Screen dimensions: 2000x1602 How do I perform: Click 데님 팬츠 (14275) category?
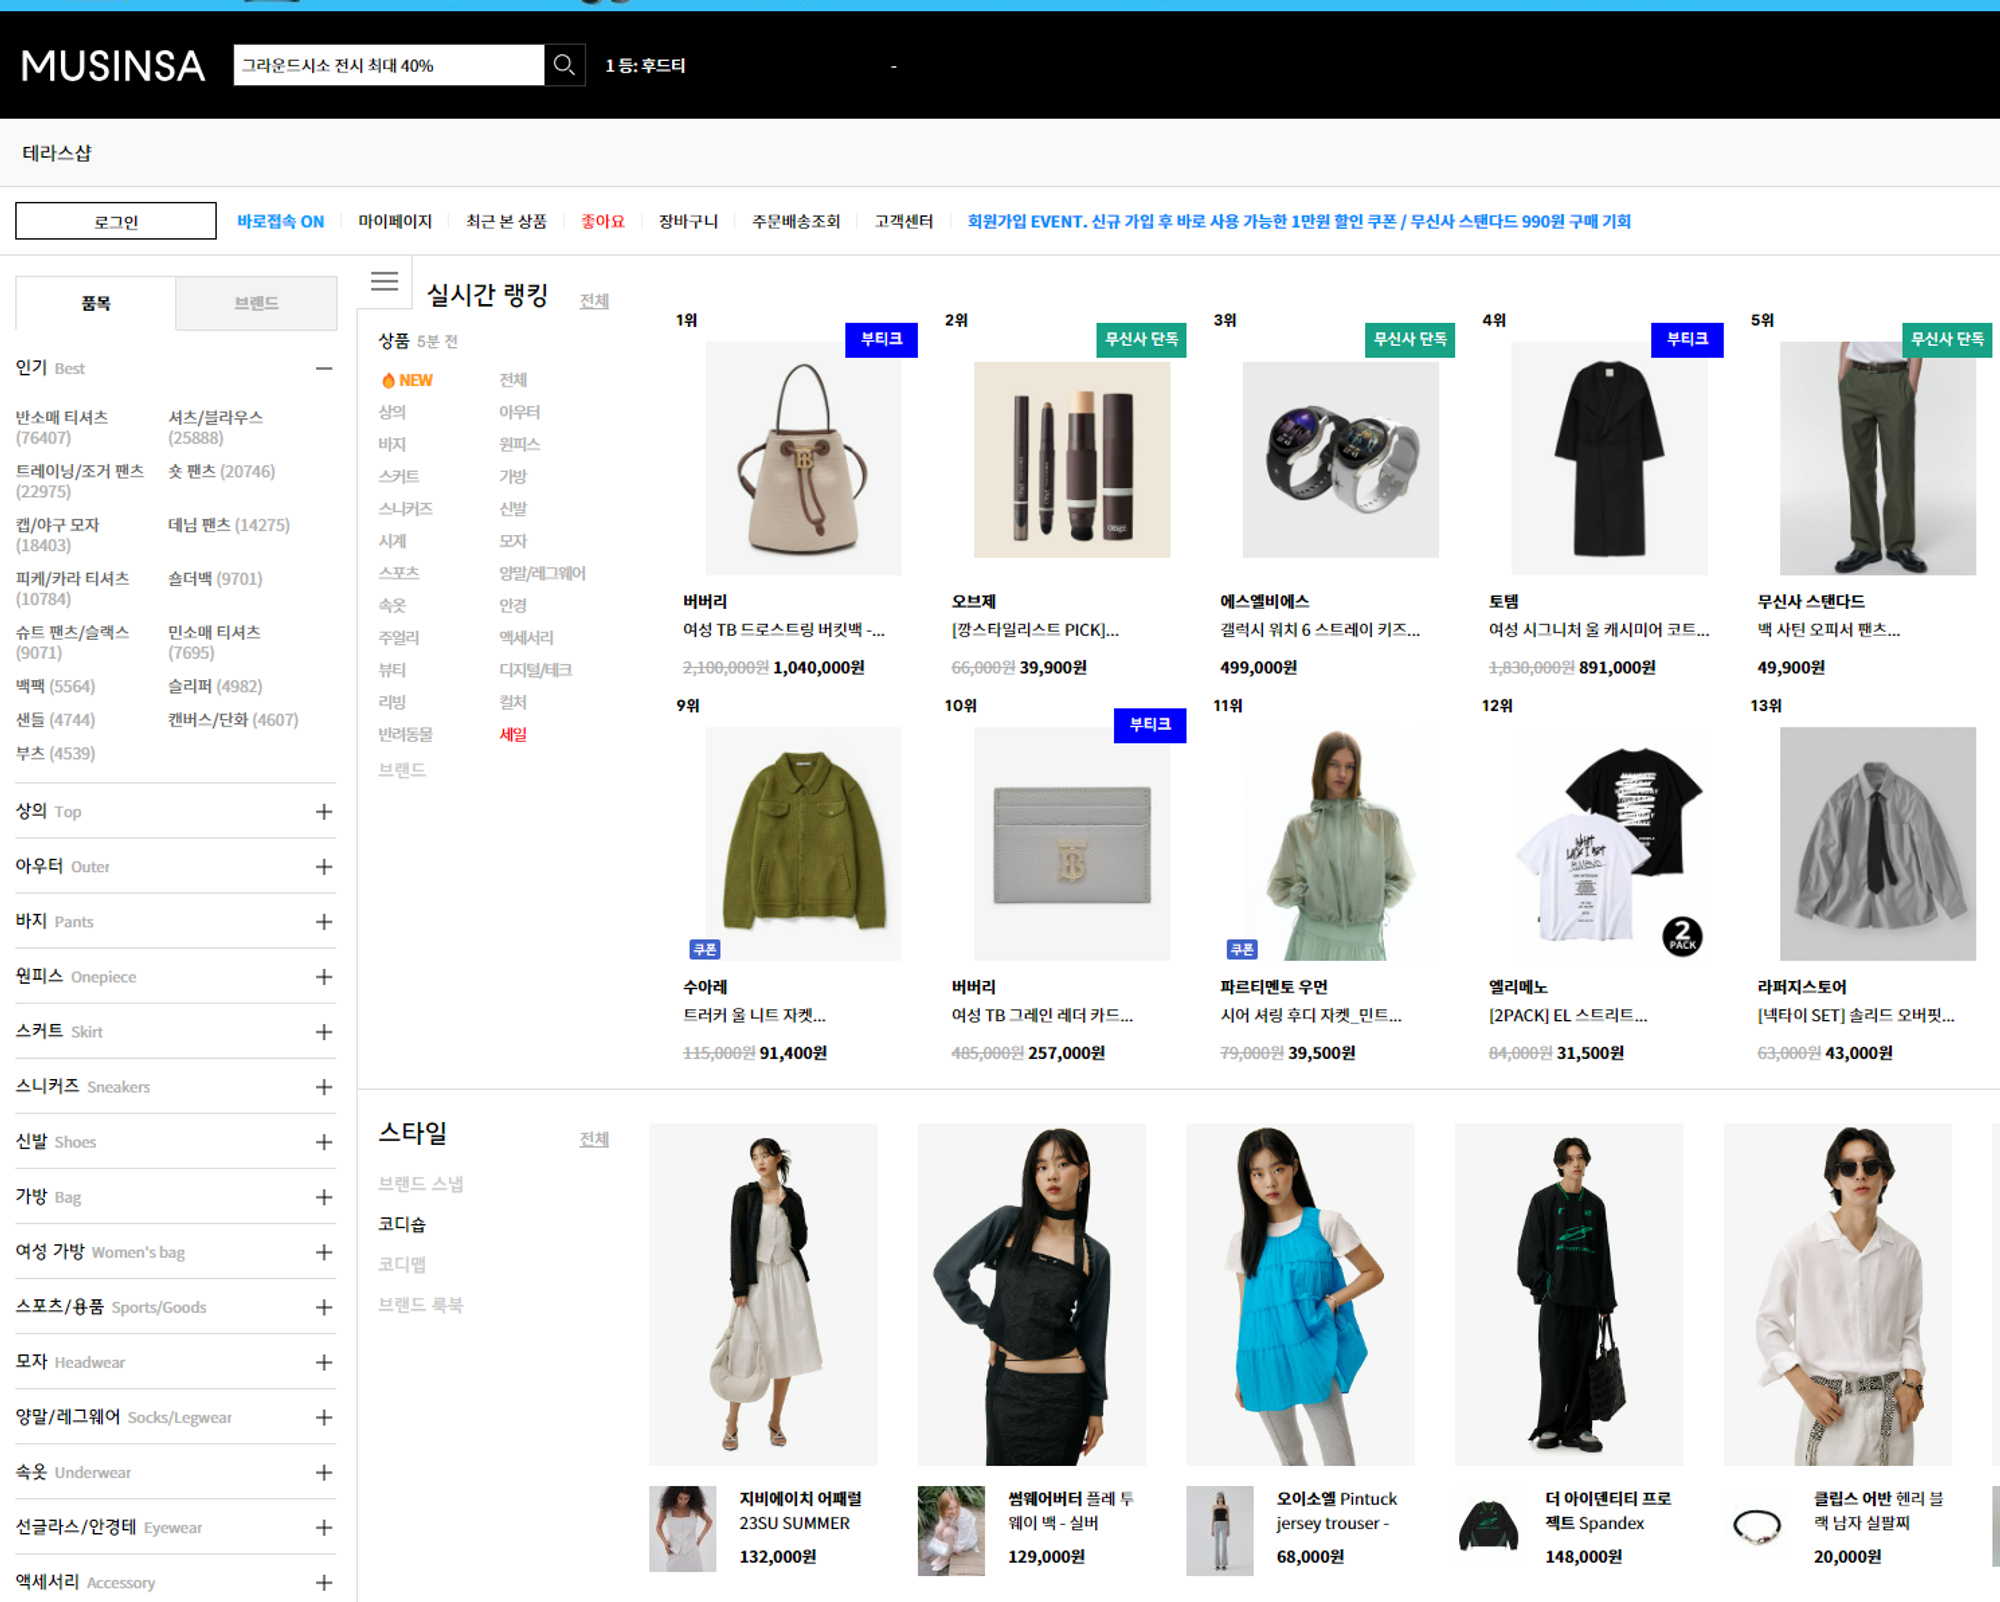pos(229,525)
